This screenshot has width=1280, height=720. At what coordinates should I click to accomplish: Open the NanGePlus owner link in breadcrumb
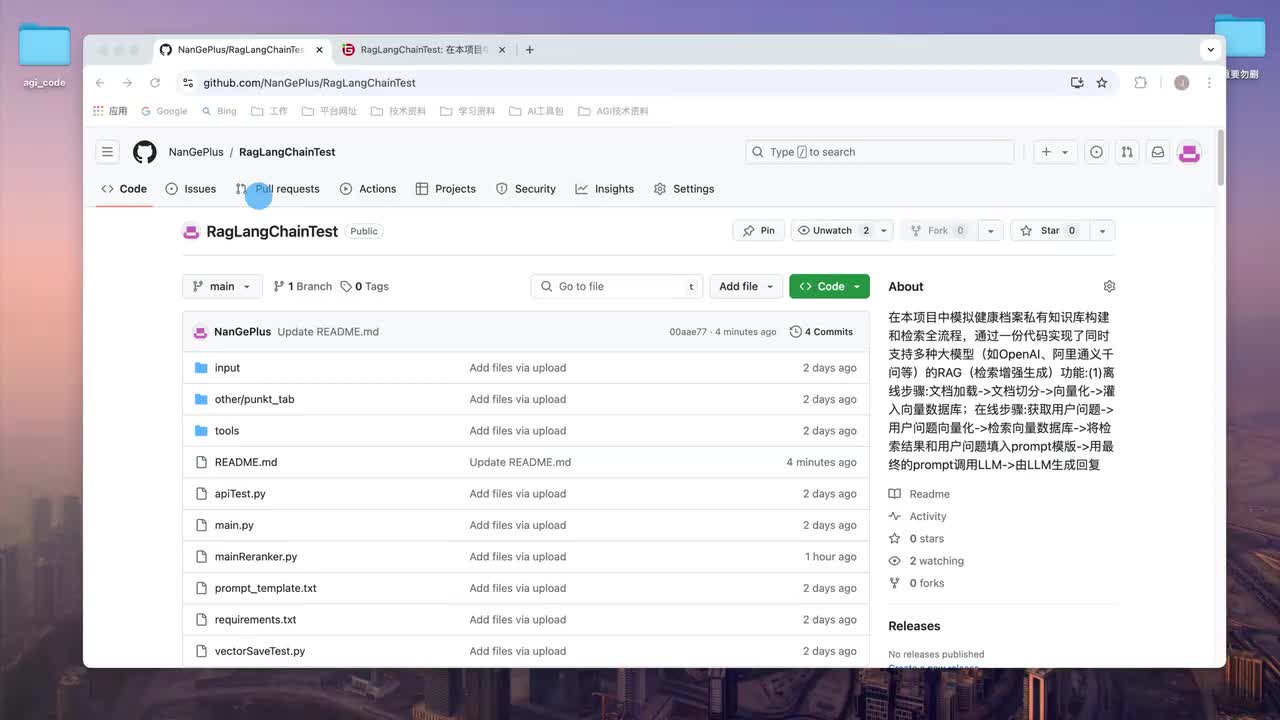(196, 152)
